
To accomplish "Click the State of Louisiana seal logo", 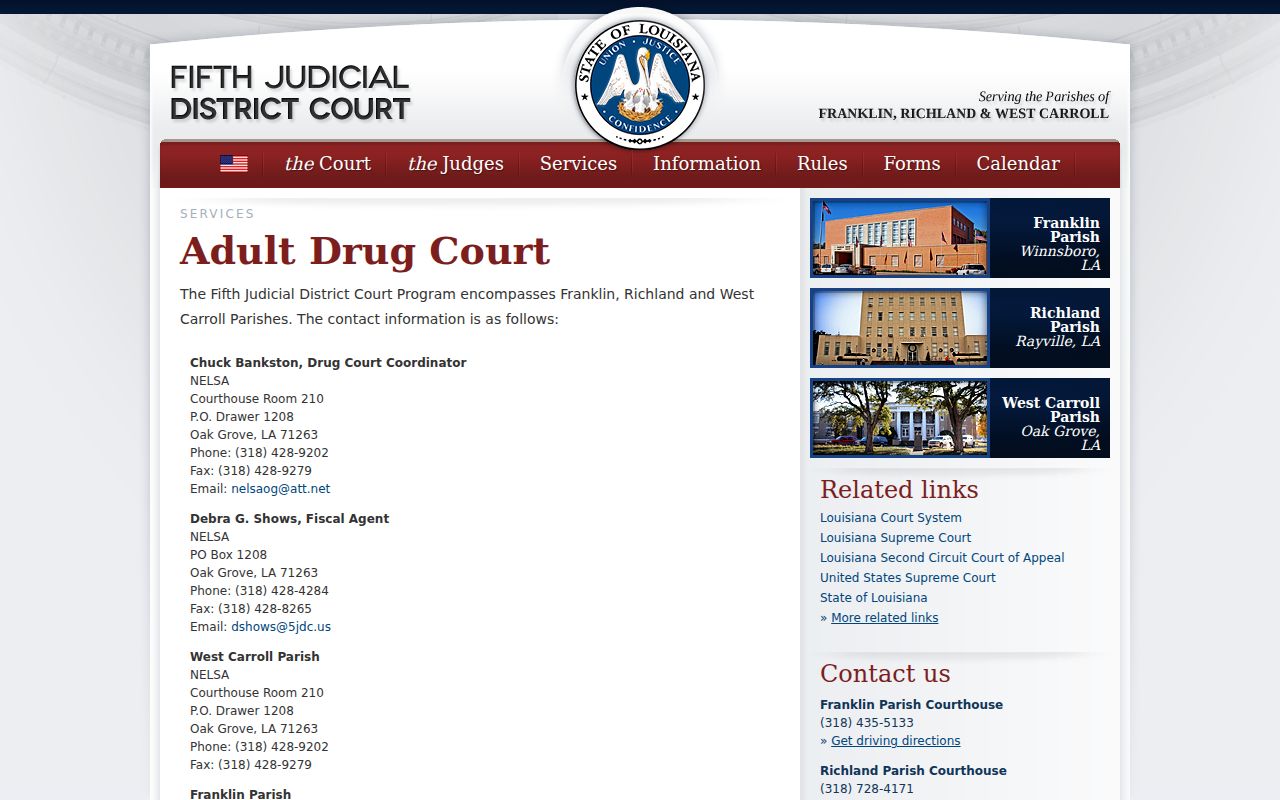I will click(x=640, y=84).
